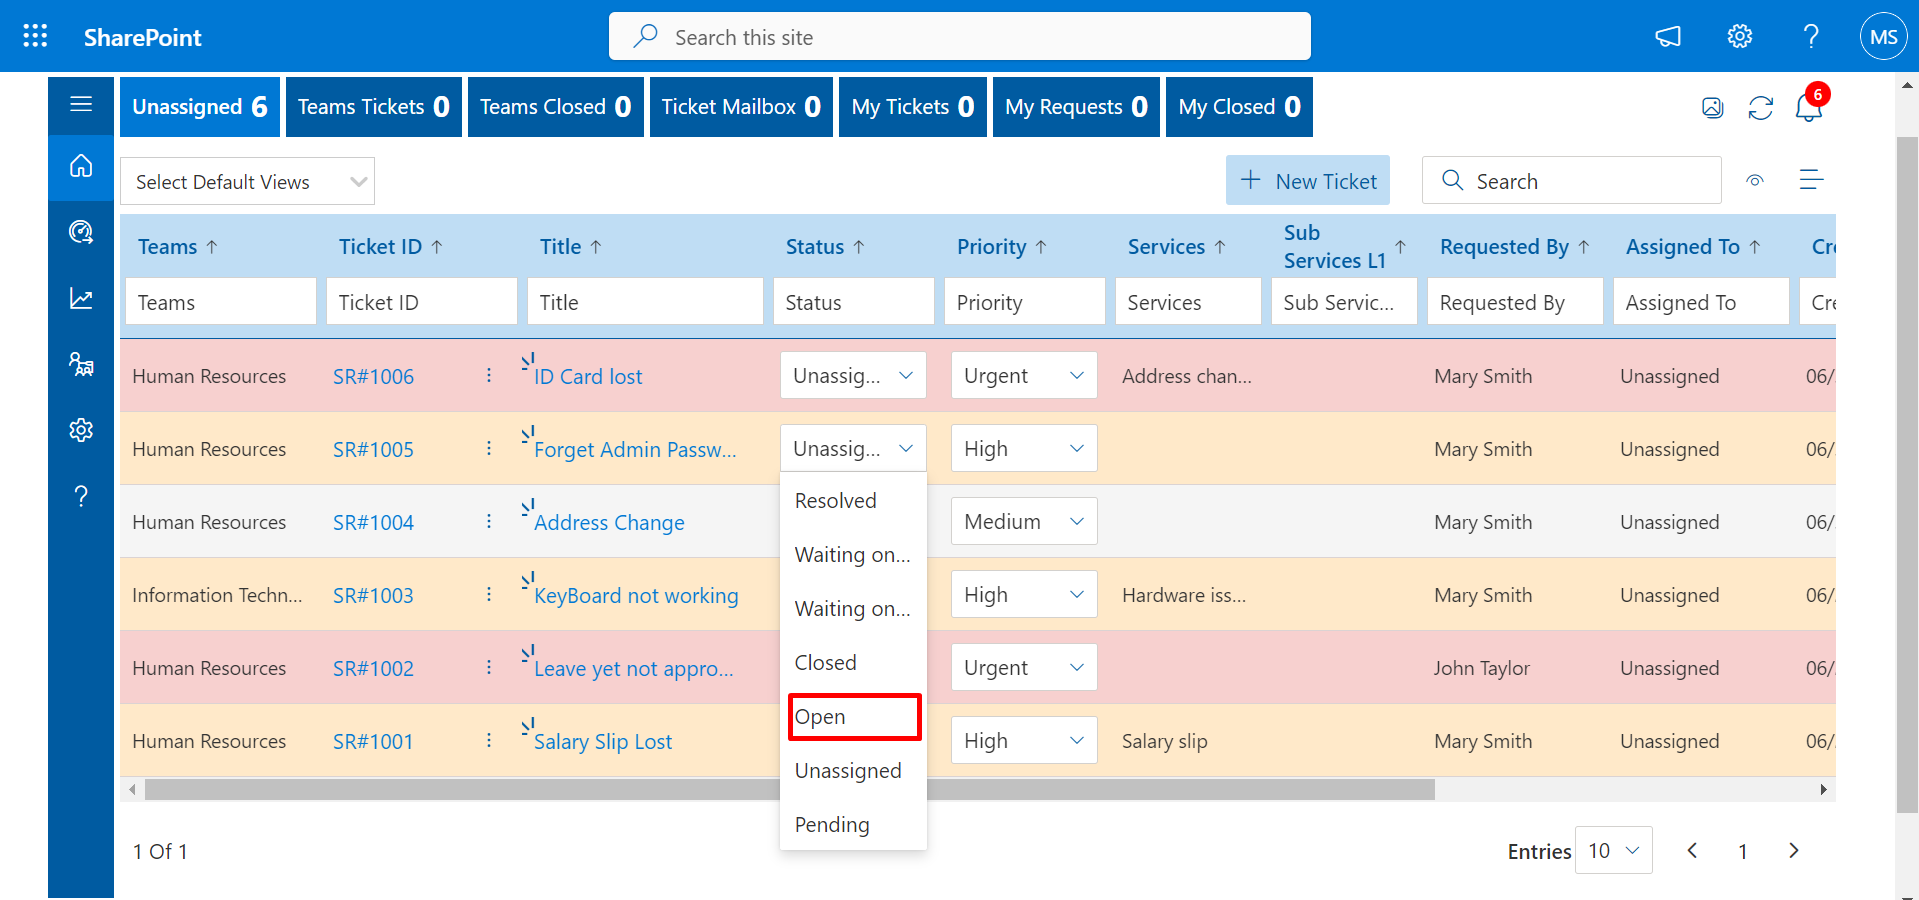Switch to the My Tickets tab
The image size is (1919, 900).
(x=912, y=107)
